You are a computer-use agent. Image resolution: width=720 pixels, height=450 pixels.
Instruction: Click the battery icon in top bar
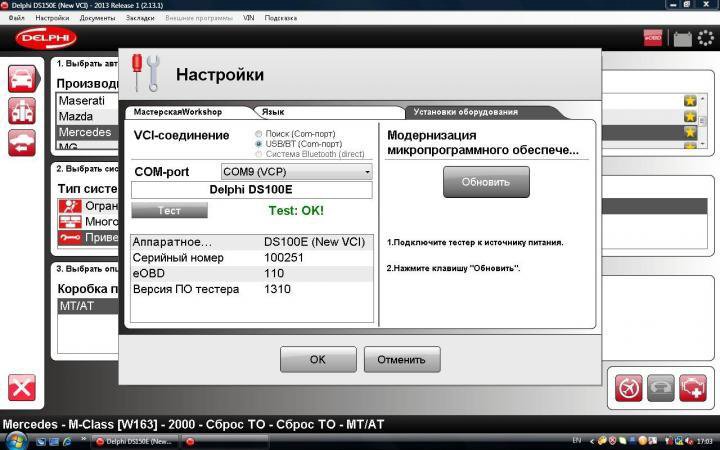click(683, 39)
